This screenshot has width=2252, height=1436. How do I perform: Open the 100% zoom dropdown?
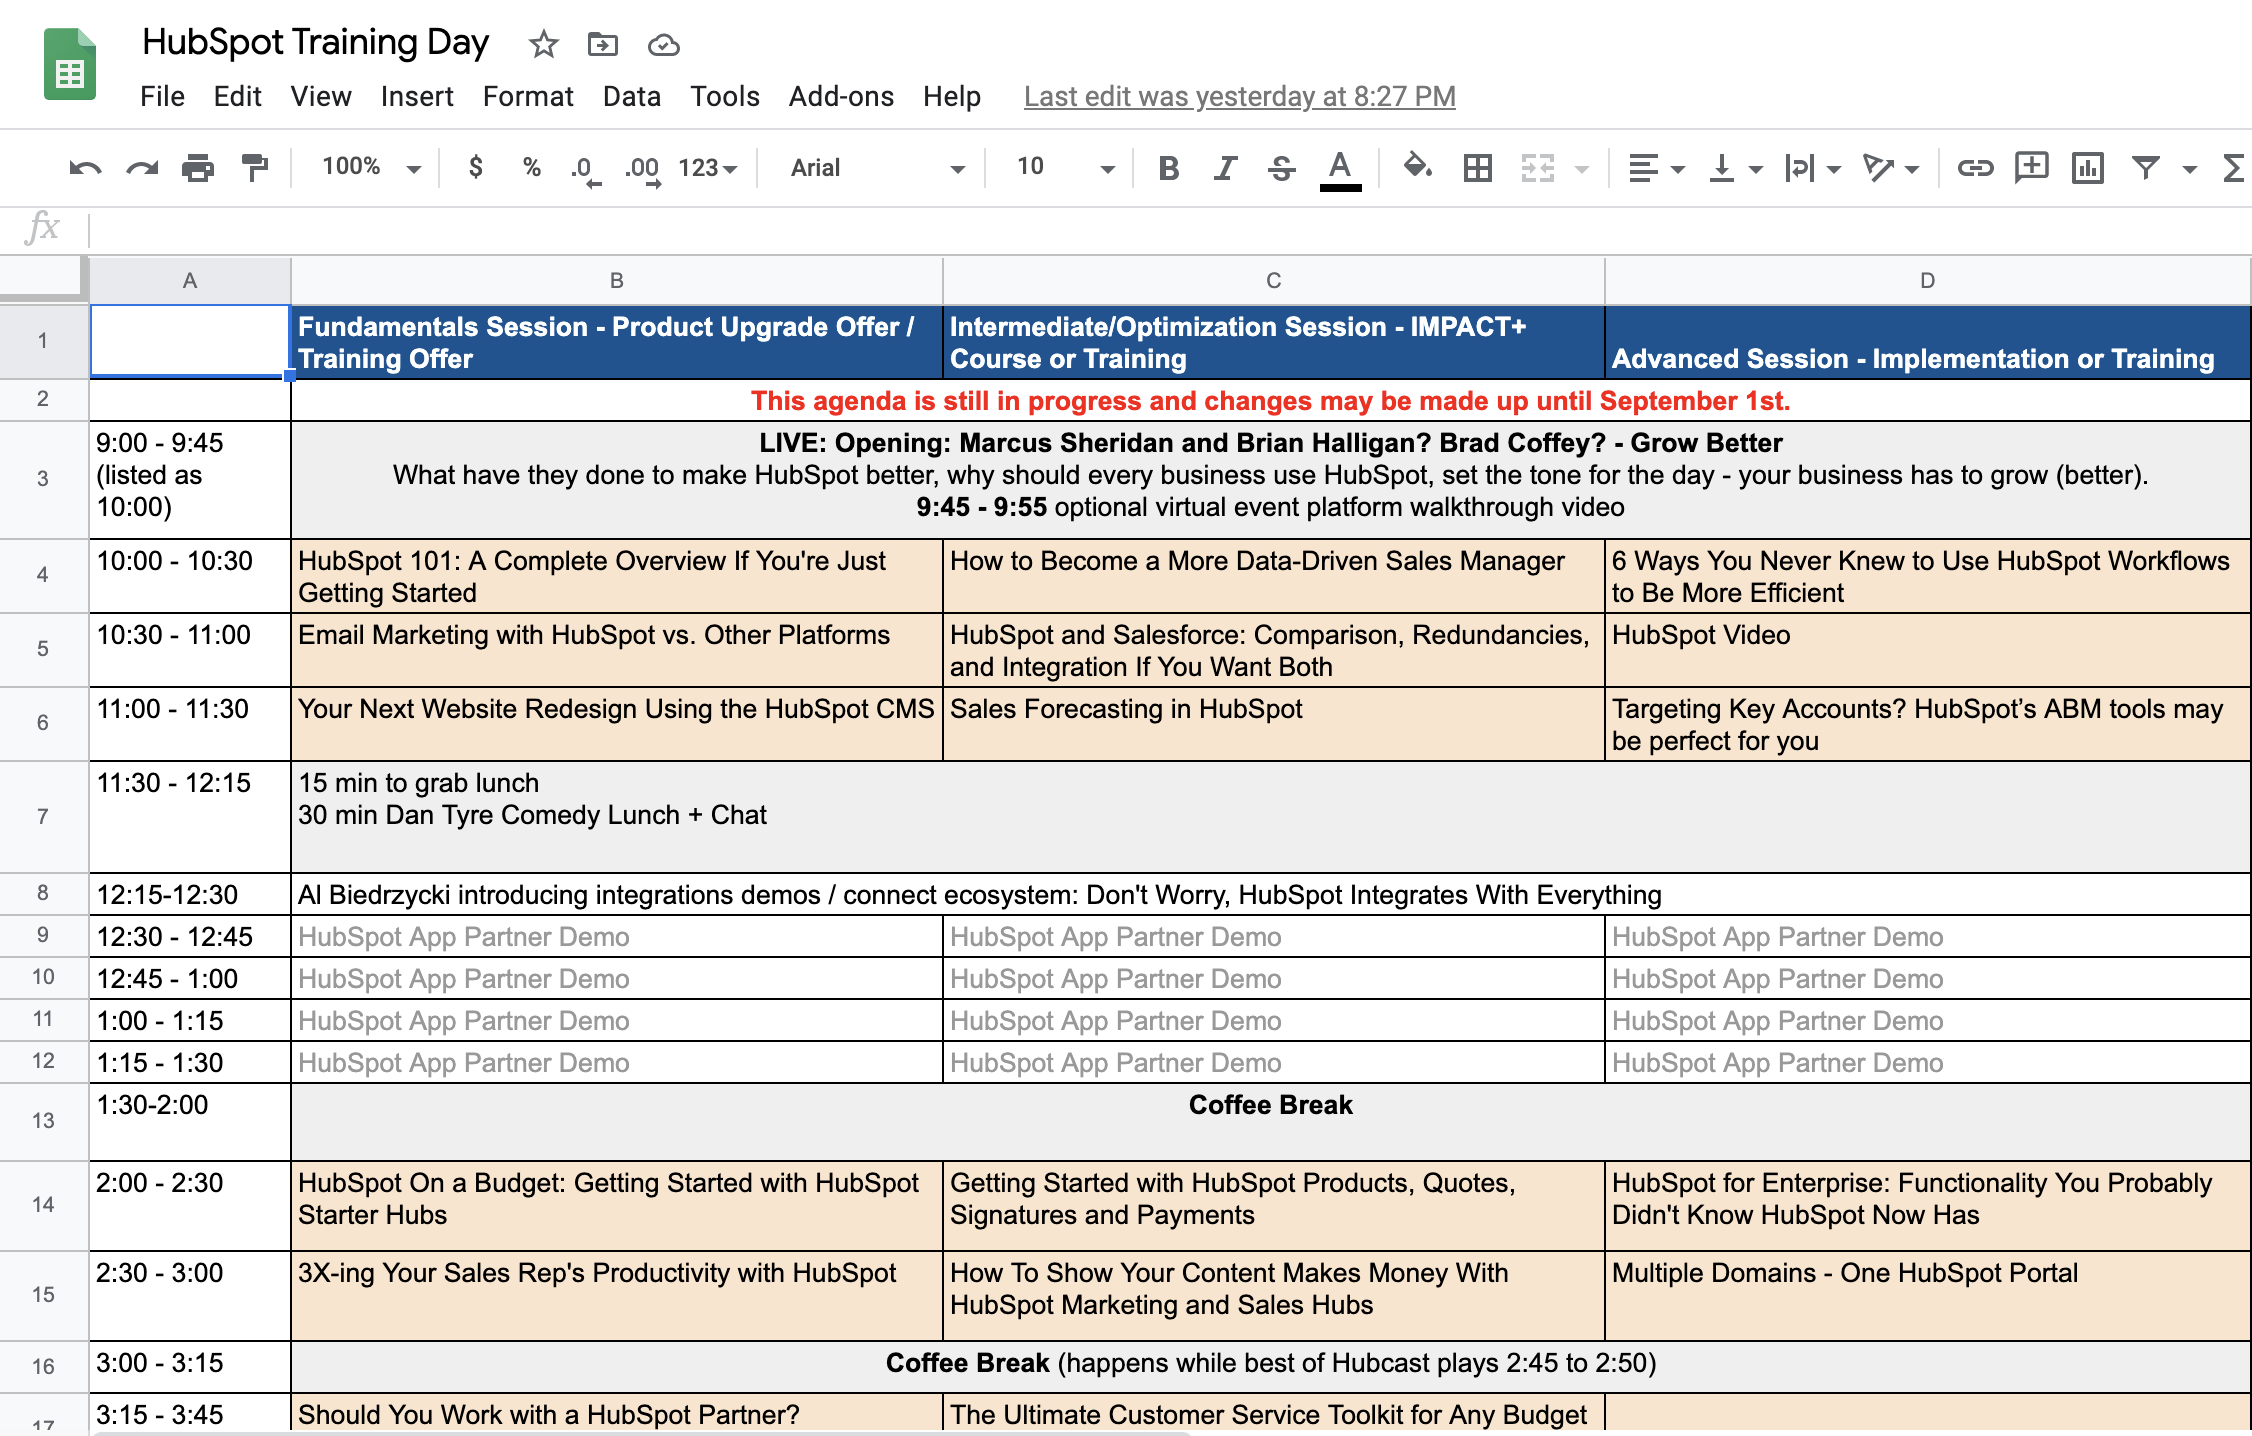point(371,167)
